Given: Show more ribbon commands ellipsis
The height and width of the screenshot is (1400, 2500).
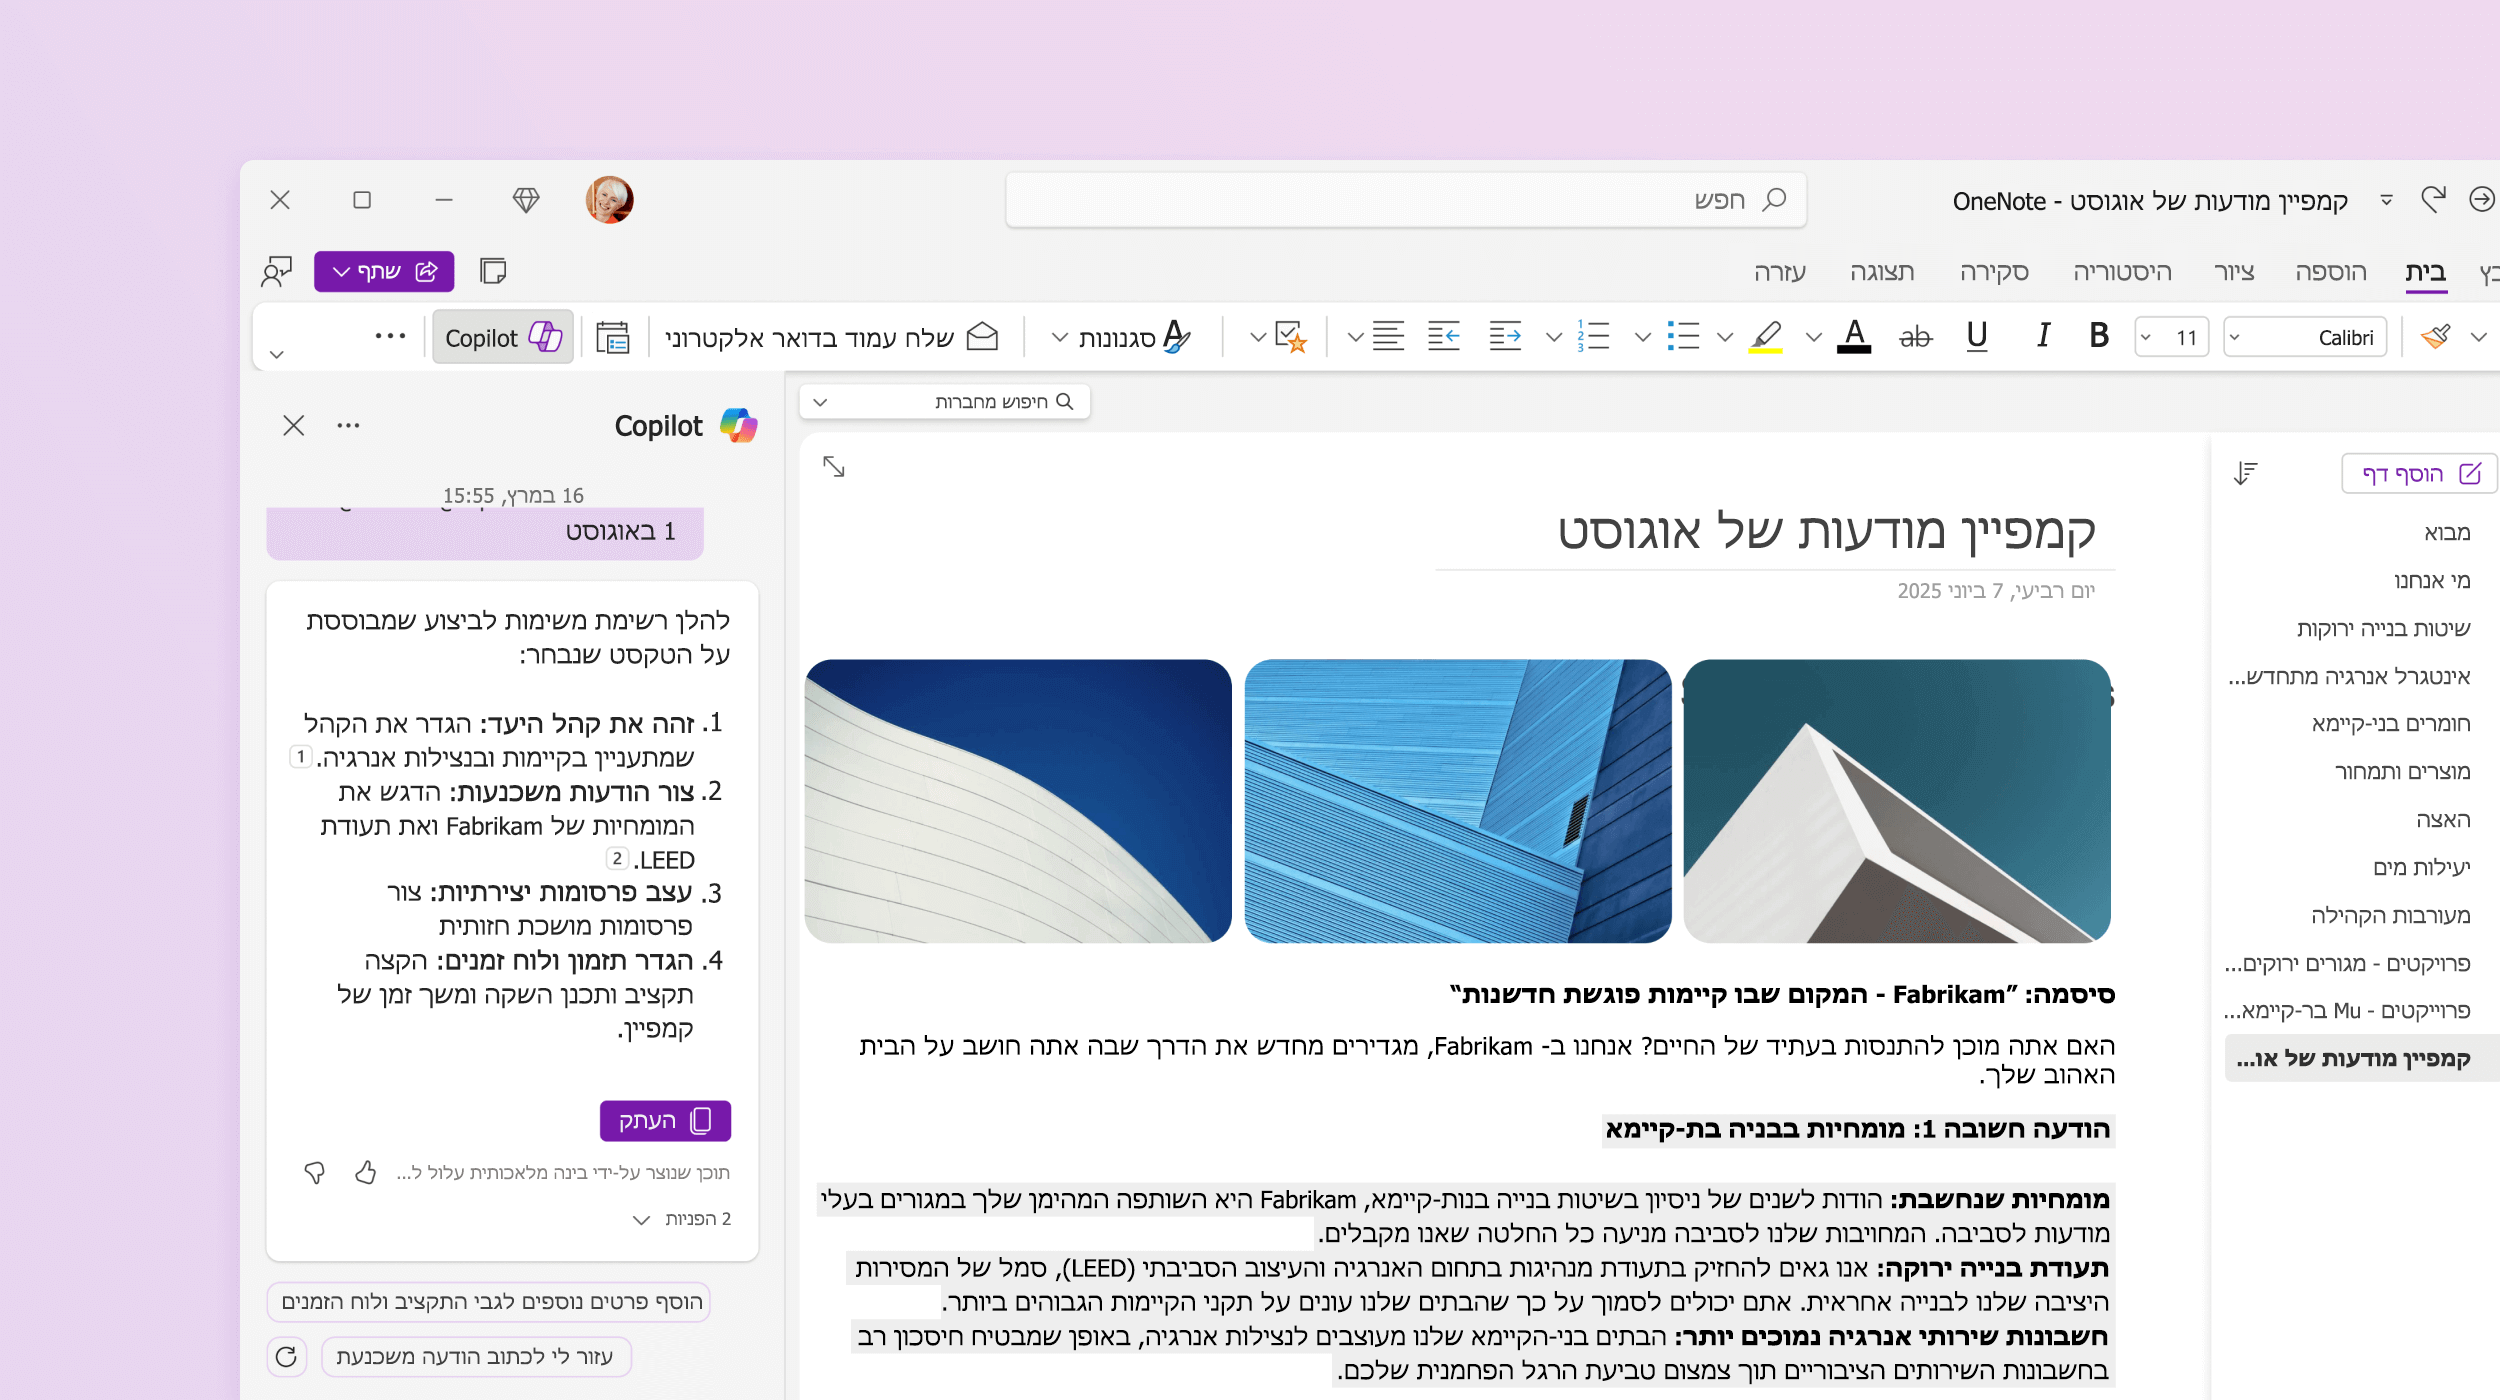Looking at the screenshot, I should (390, 336).
